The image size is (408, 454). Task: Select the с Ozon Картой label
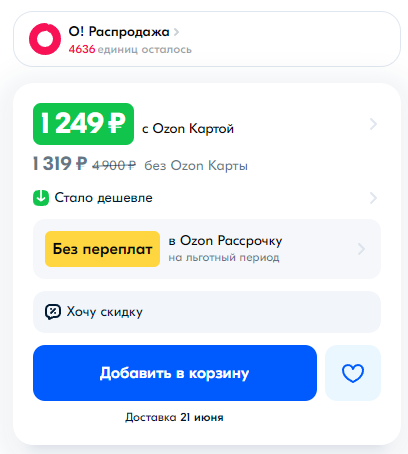188,129
